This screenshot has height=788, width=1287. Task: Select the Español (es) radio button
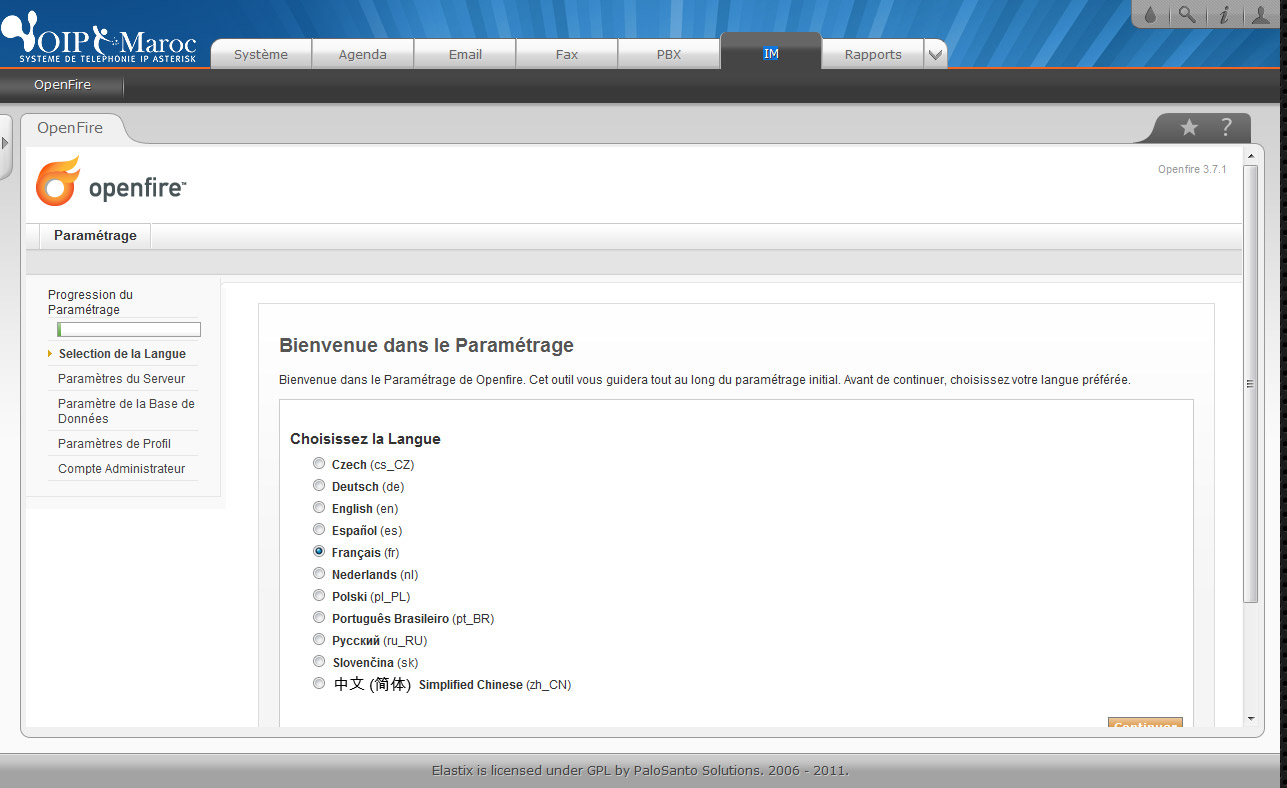[x=319, y=530]
